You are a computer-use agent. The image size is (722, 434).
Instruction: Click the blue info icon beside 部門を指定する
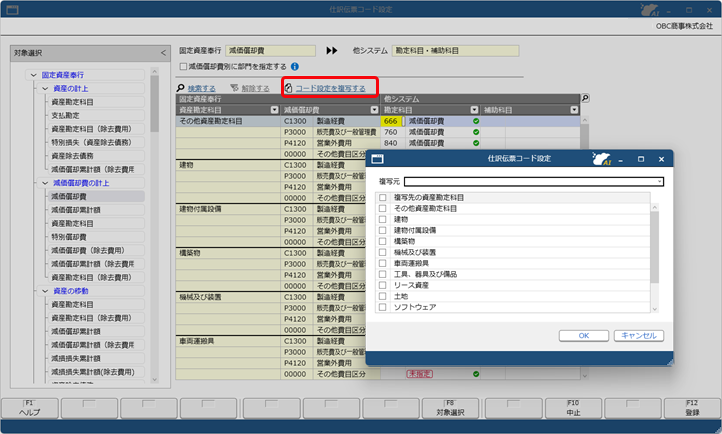(295, 67)
